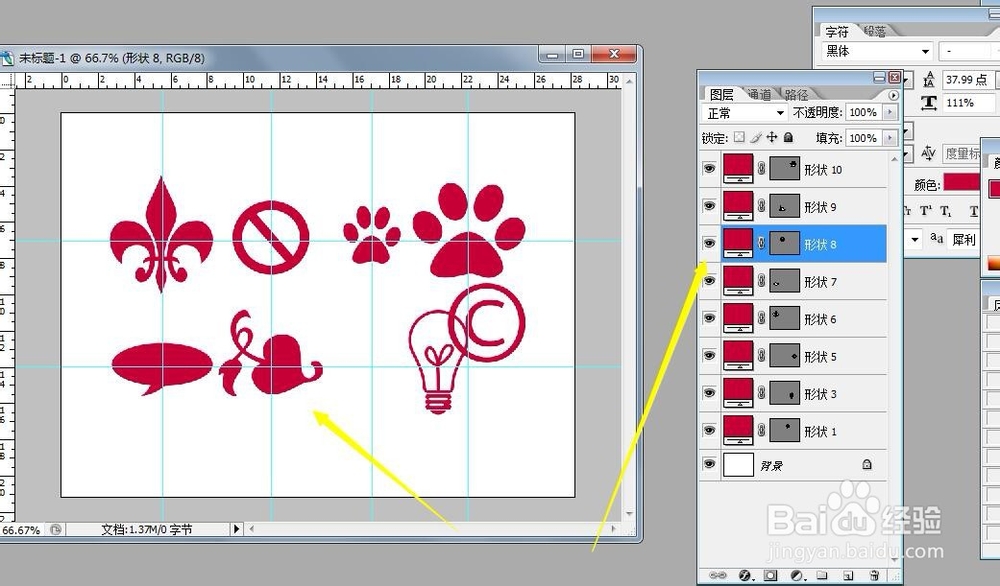Click the 背景 layer white thumbnail
The width and height of the screenshot is (1000, 586).
pos(738,465)
